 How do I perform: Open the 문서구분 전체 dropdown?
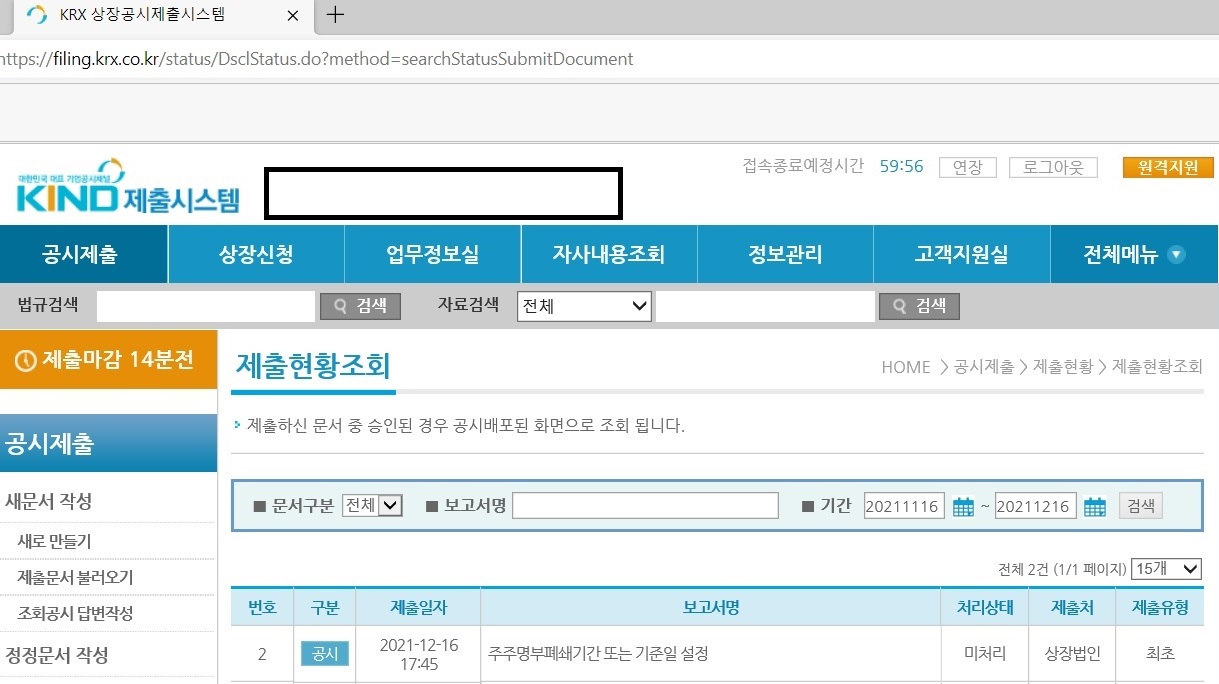371,505
